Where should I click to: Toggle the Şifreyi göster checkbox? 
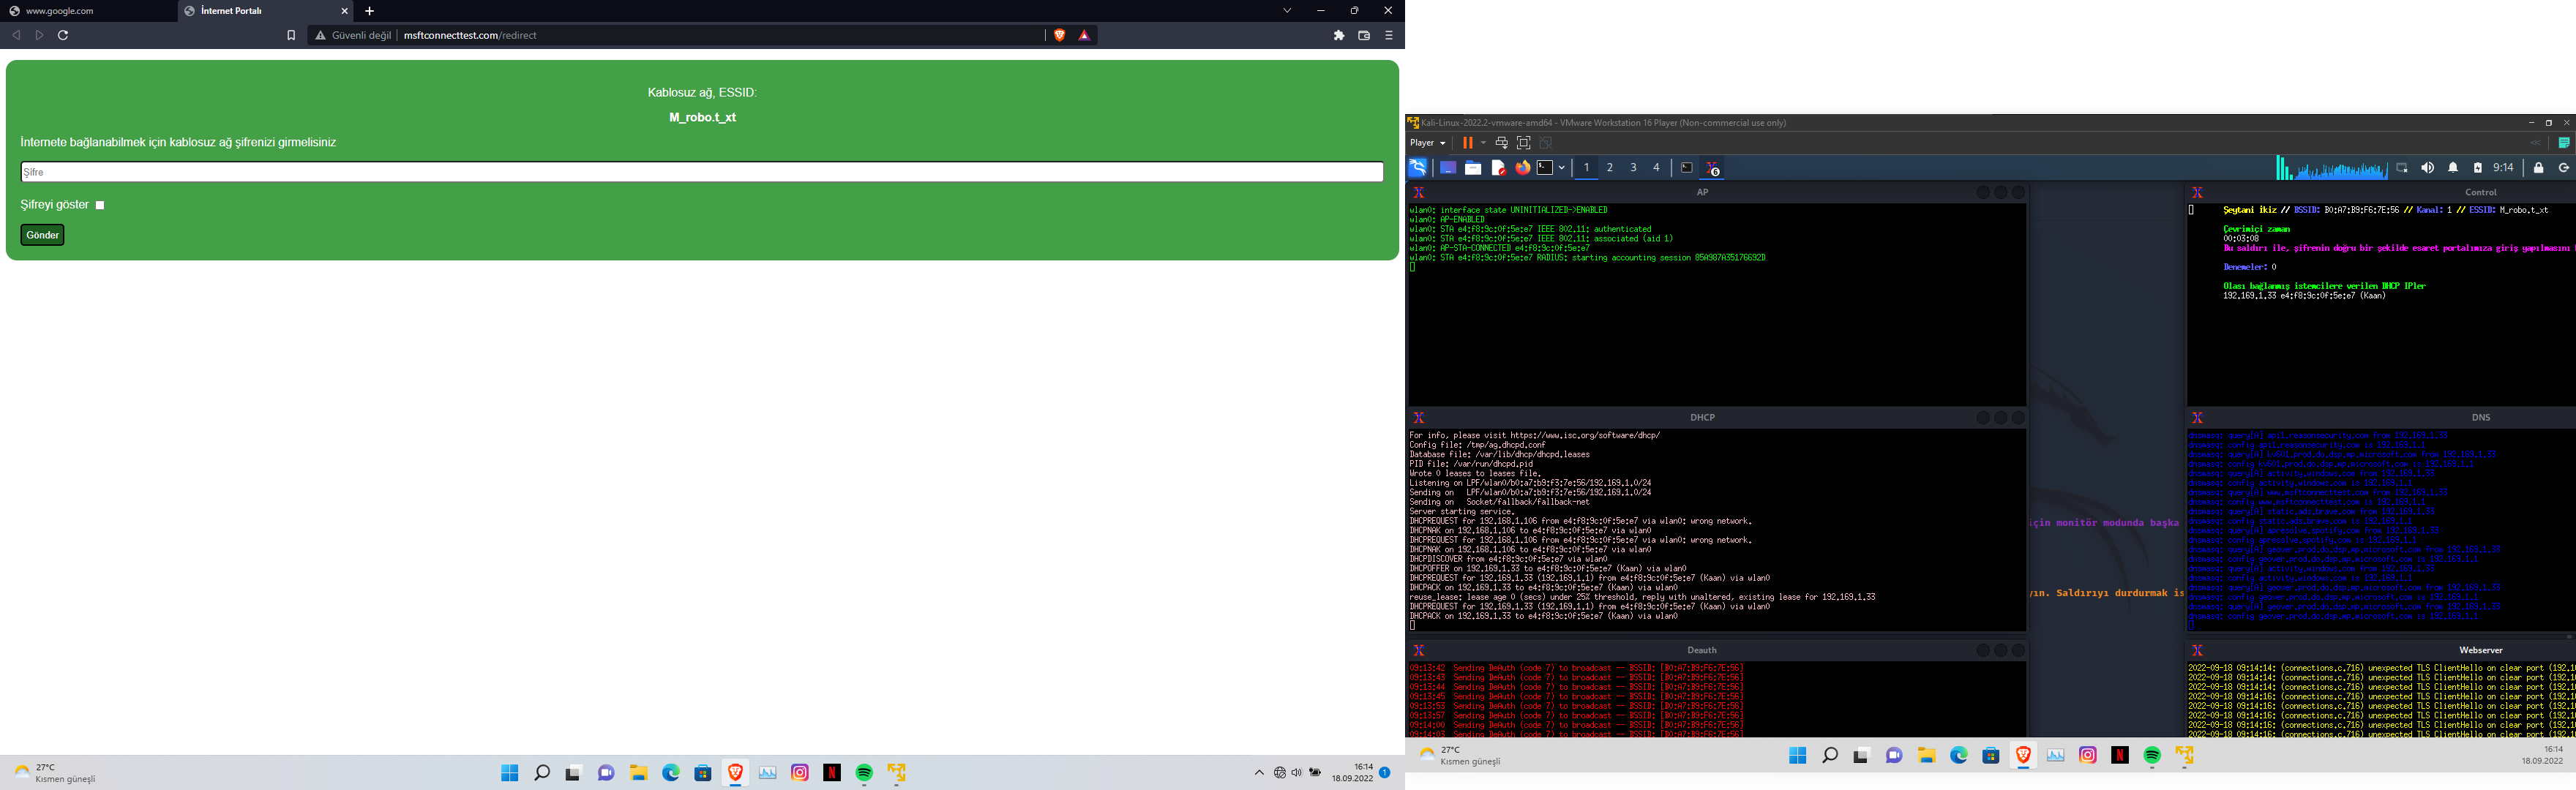[x=100, y=205]
